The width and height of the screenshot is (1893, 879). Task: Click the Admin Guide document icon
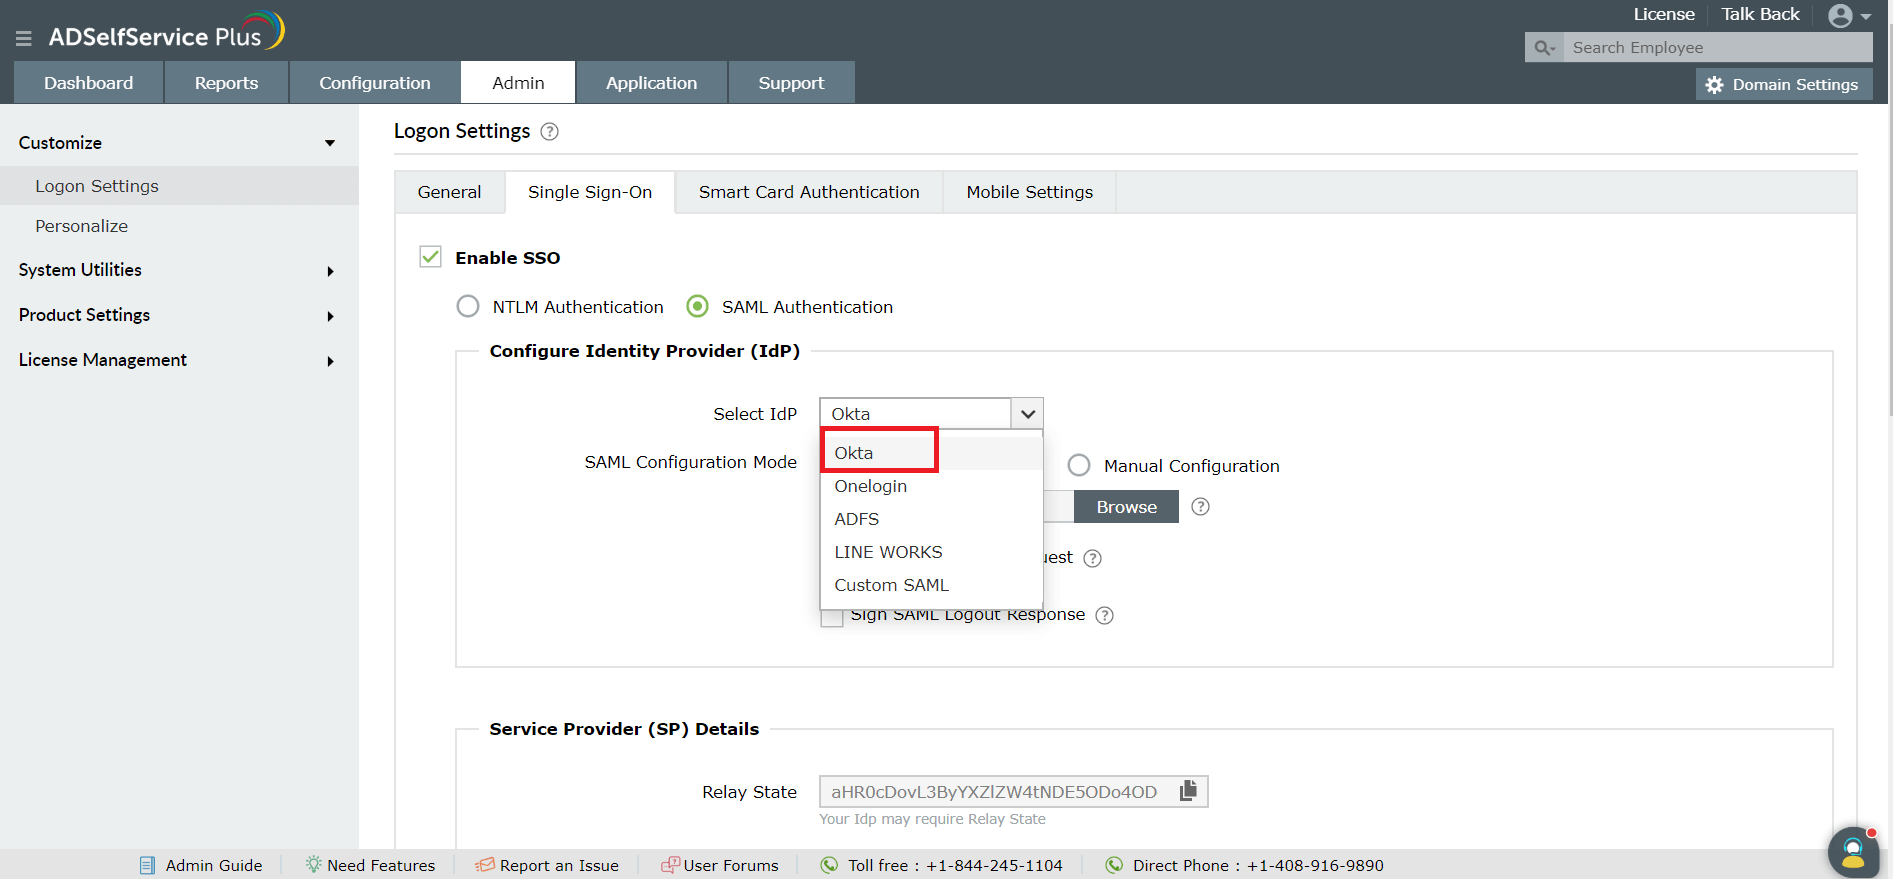point(148,865)
